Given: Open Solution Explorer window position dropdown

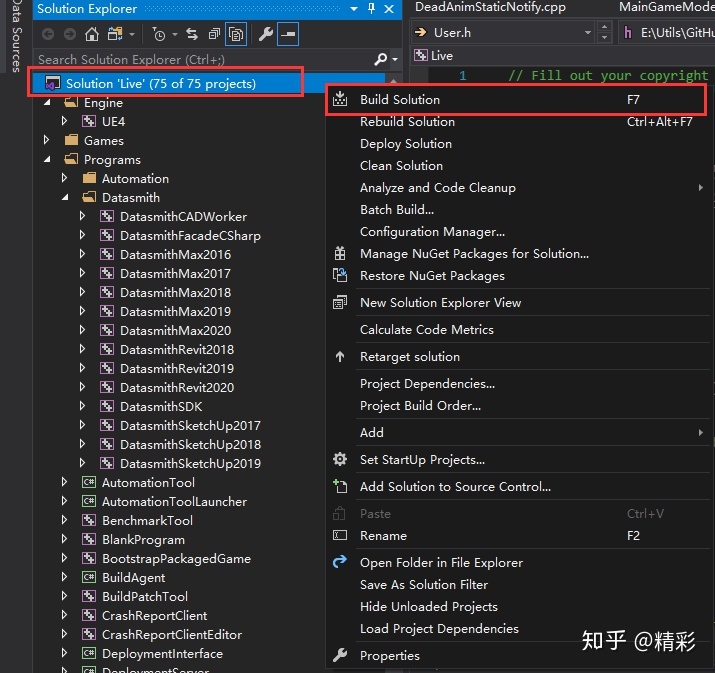Looking at the screenshot, I should pos(354,9).
